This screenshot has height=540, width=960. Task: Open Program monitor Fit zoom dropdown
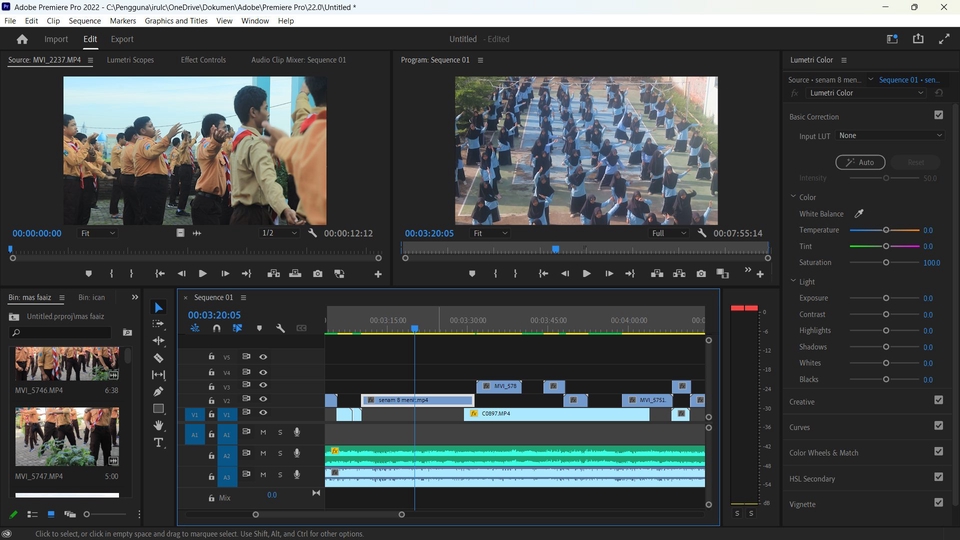click(x=490, y=233)
